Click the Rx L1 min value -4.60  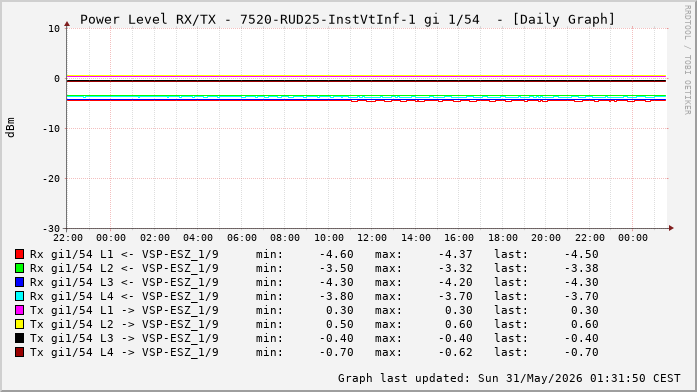[336, 254]
